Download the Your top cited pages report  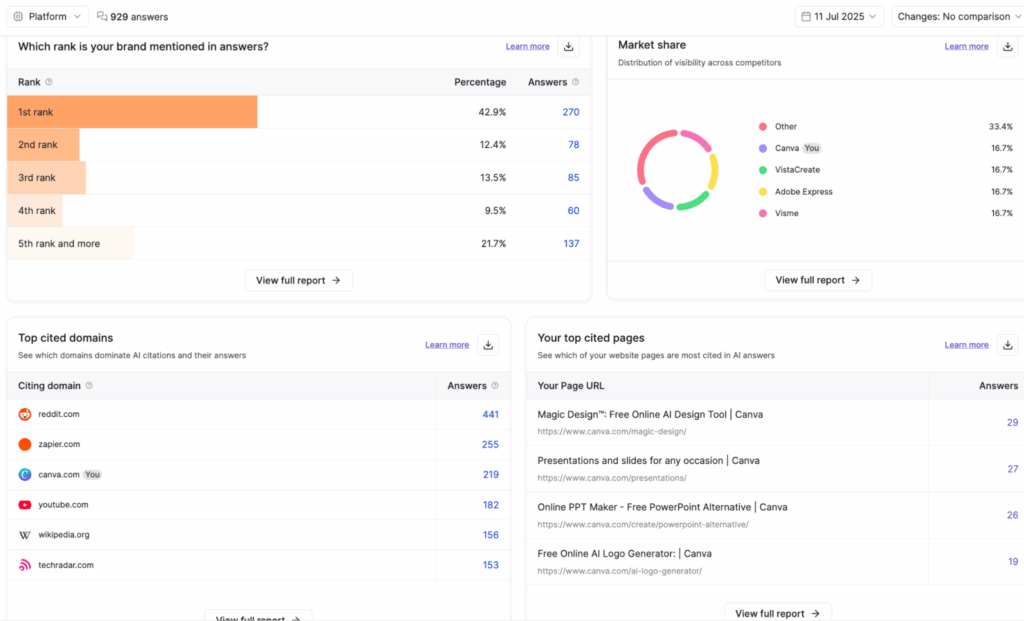pos(1008,345)
